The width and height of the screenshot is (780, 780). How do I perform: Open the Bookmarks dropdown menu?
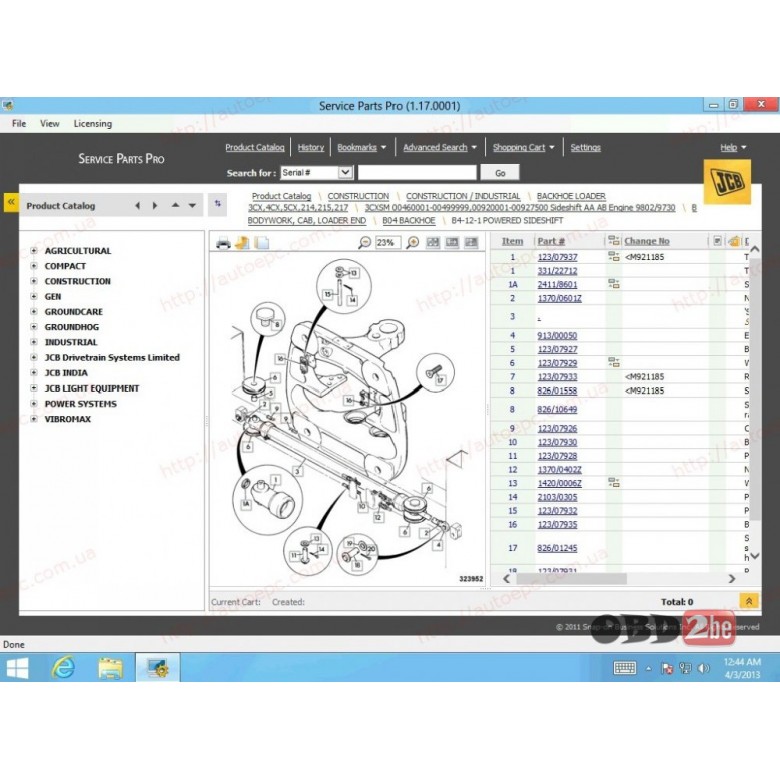[x=362, y=147]
